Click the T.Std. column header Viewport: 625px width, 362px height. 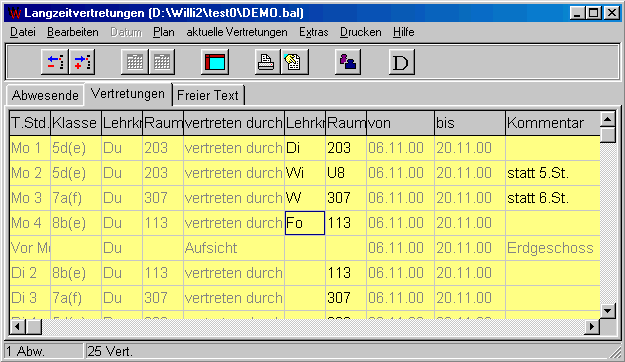30,123
